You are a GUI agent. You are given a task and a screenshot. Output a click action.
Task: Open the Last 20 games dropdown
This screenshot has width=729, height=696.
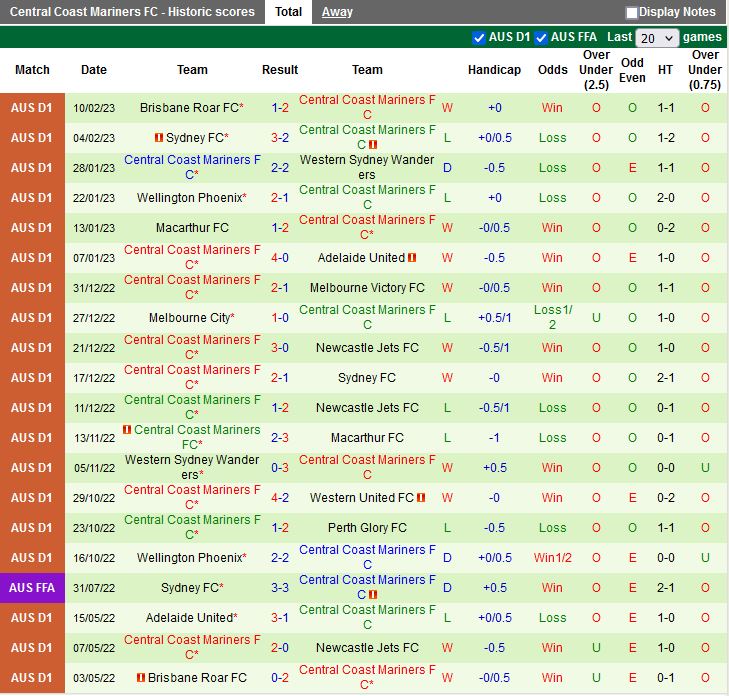pos(658,38)
